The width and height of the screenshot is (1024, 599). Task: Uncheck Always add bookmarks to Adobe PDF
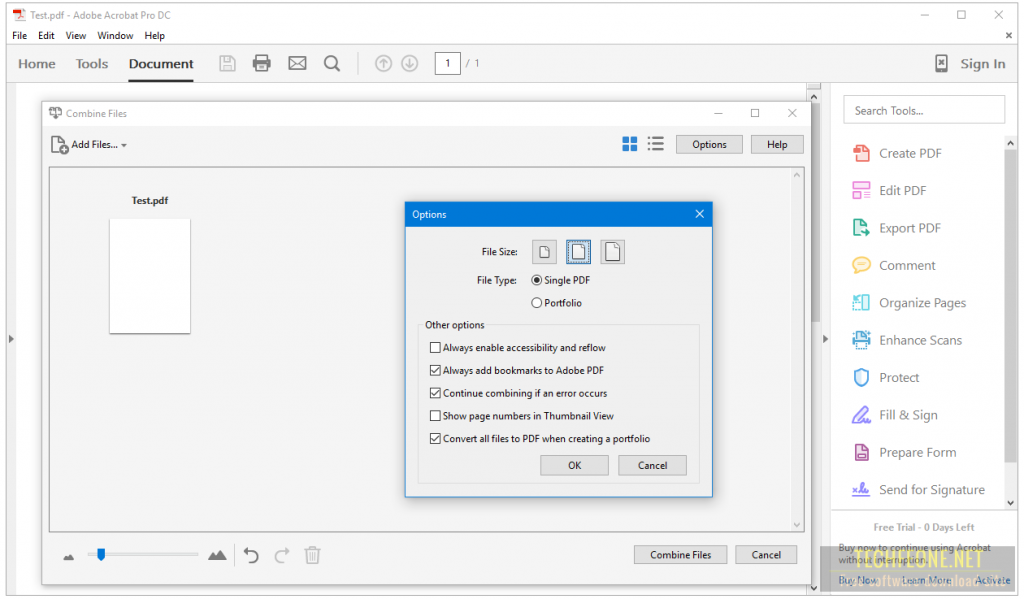tap(435, 370)
